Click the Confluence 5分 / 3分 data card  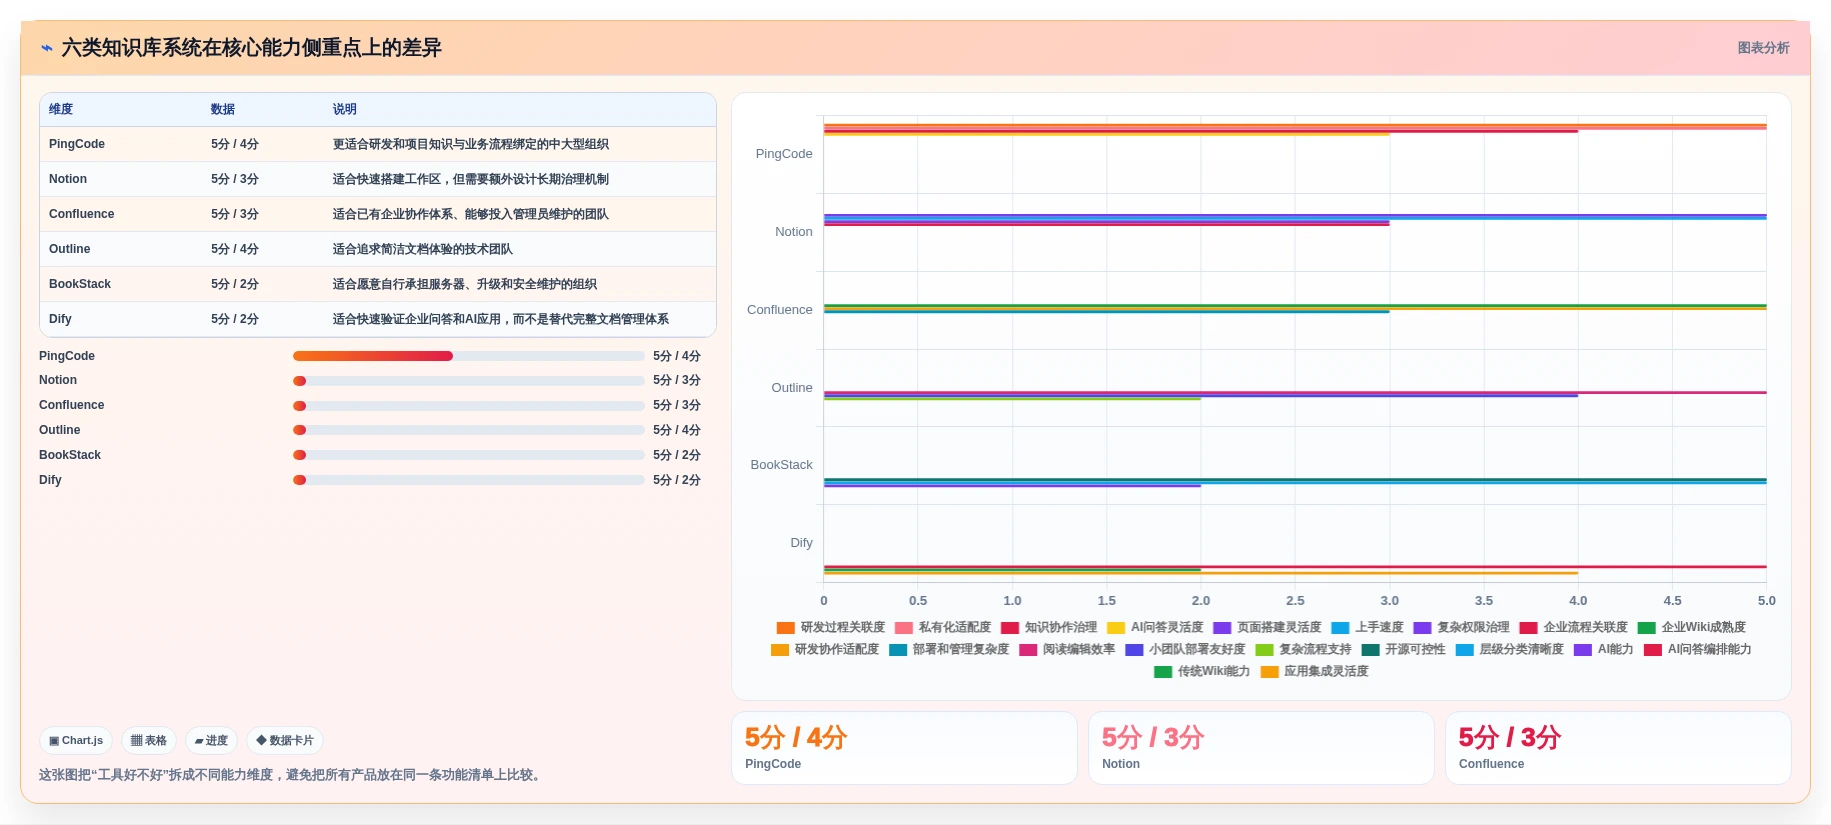(x=1618, y=748)
